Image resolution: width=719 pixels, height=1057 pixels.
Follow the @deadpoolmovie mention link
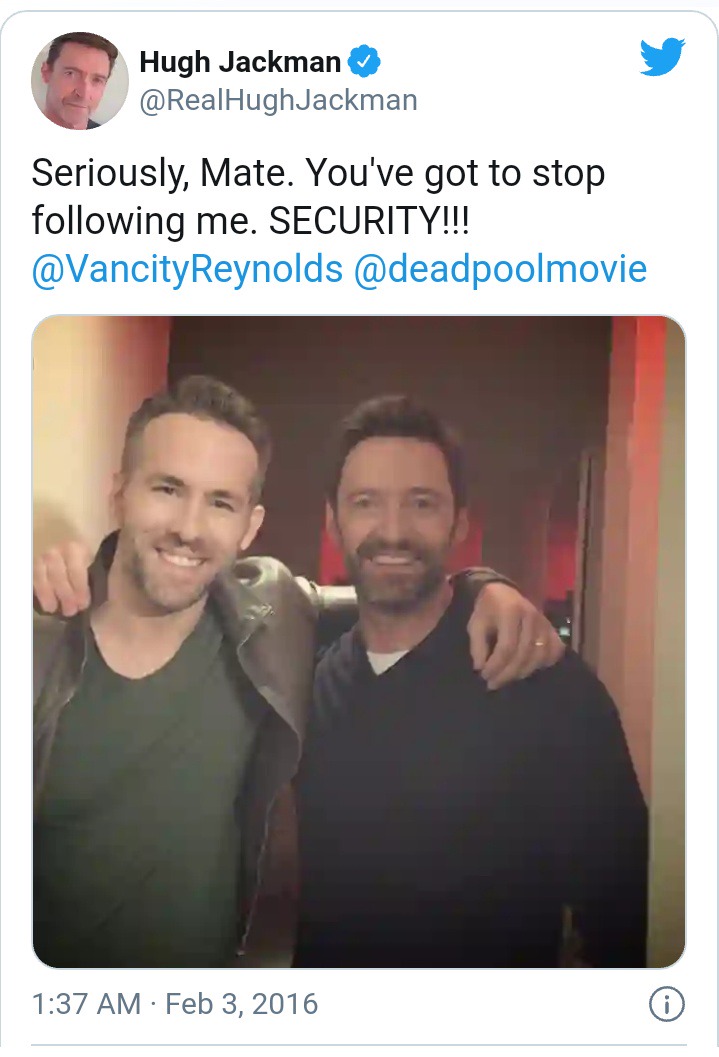[500, 268]
